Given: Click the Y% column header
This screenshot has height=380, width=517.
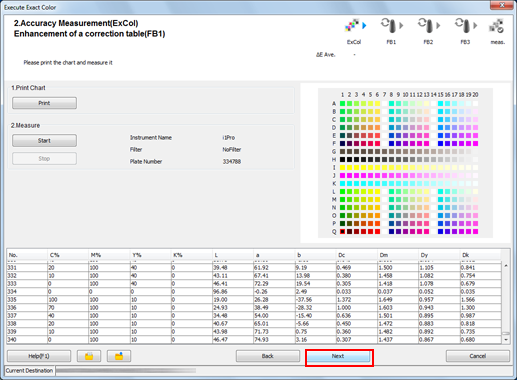Looking at the screenshot, I should tap(150, 255).
